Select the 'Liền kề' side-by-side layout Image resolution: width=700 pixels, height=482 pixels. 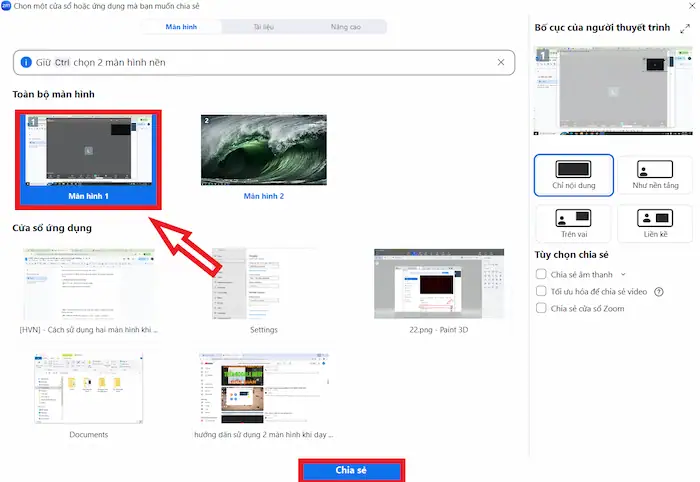coord(655,222)
